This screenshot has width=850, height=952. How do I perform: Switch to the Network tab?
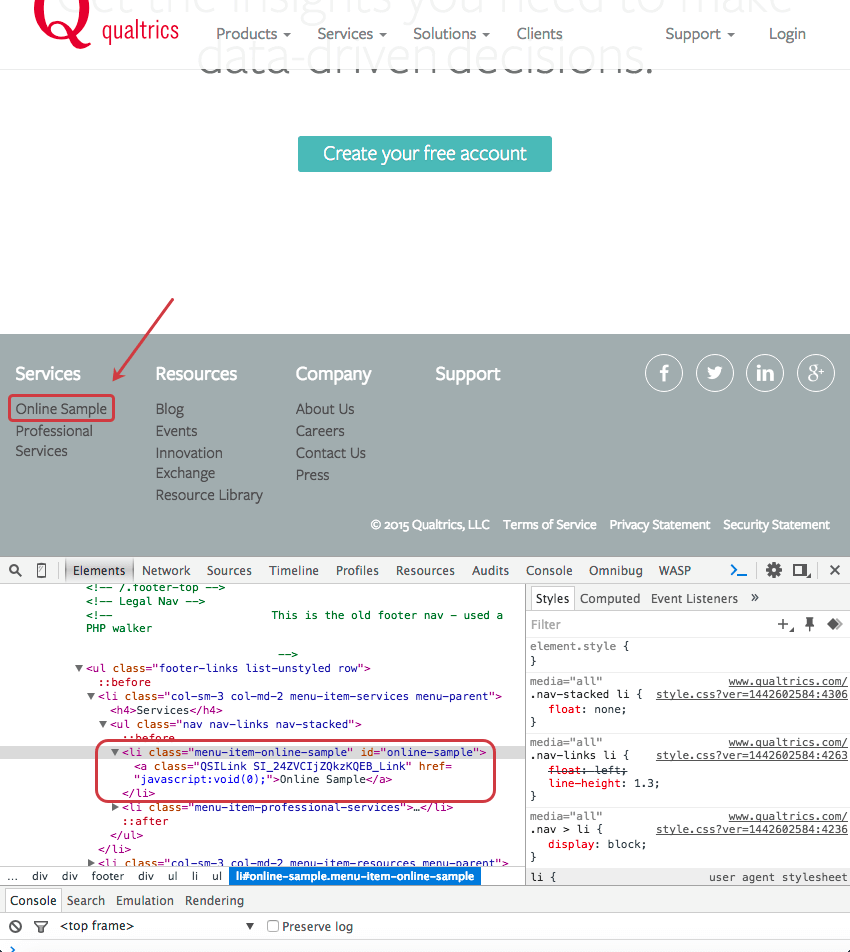(166, 570)
